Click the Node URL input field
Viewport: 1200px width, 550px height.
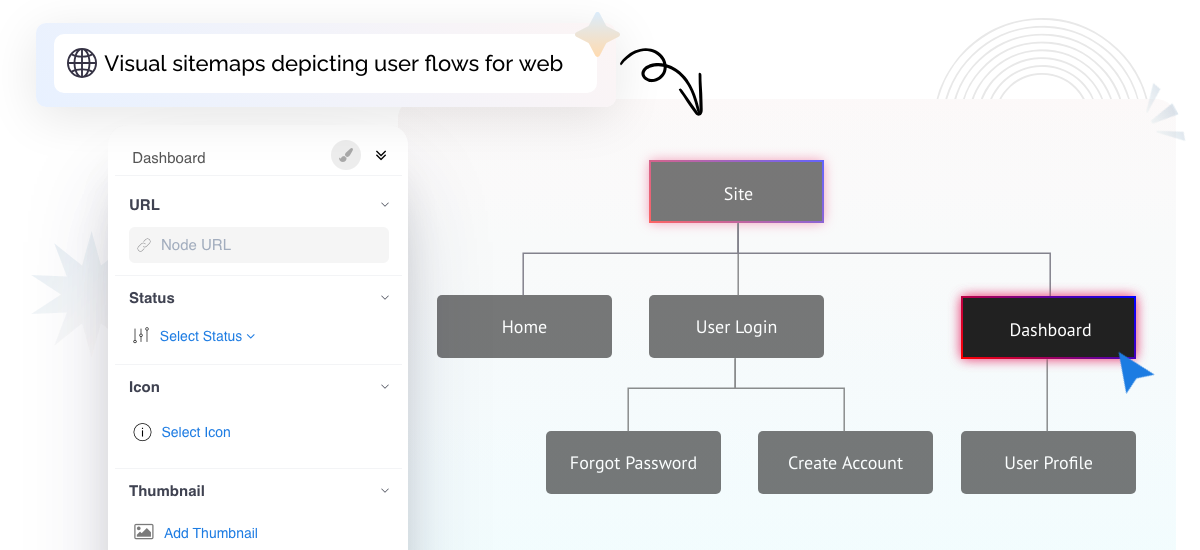coord(259,245)
